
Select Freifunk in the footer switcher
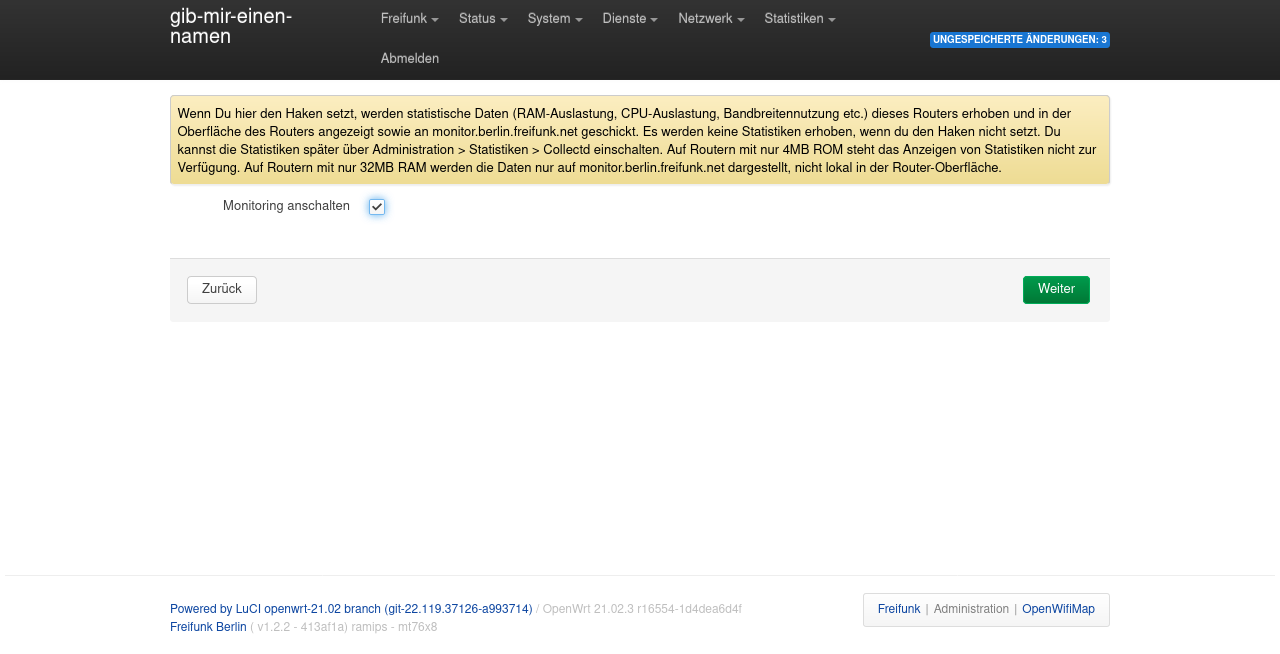click(x=898, y=609)
